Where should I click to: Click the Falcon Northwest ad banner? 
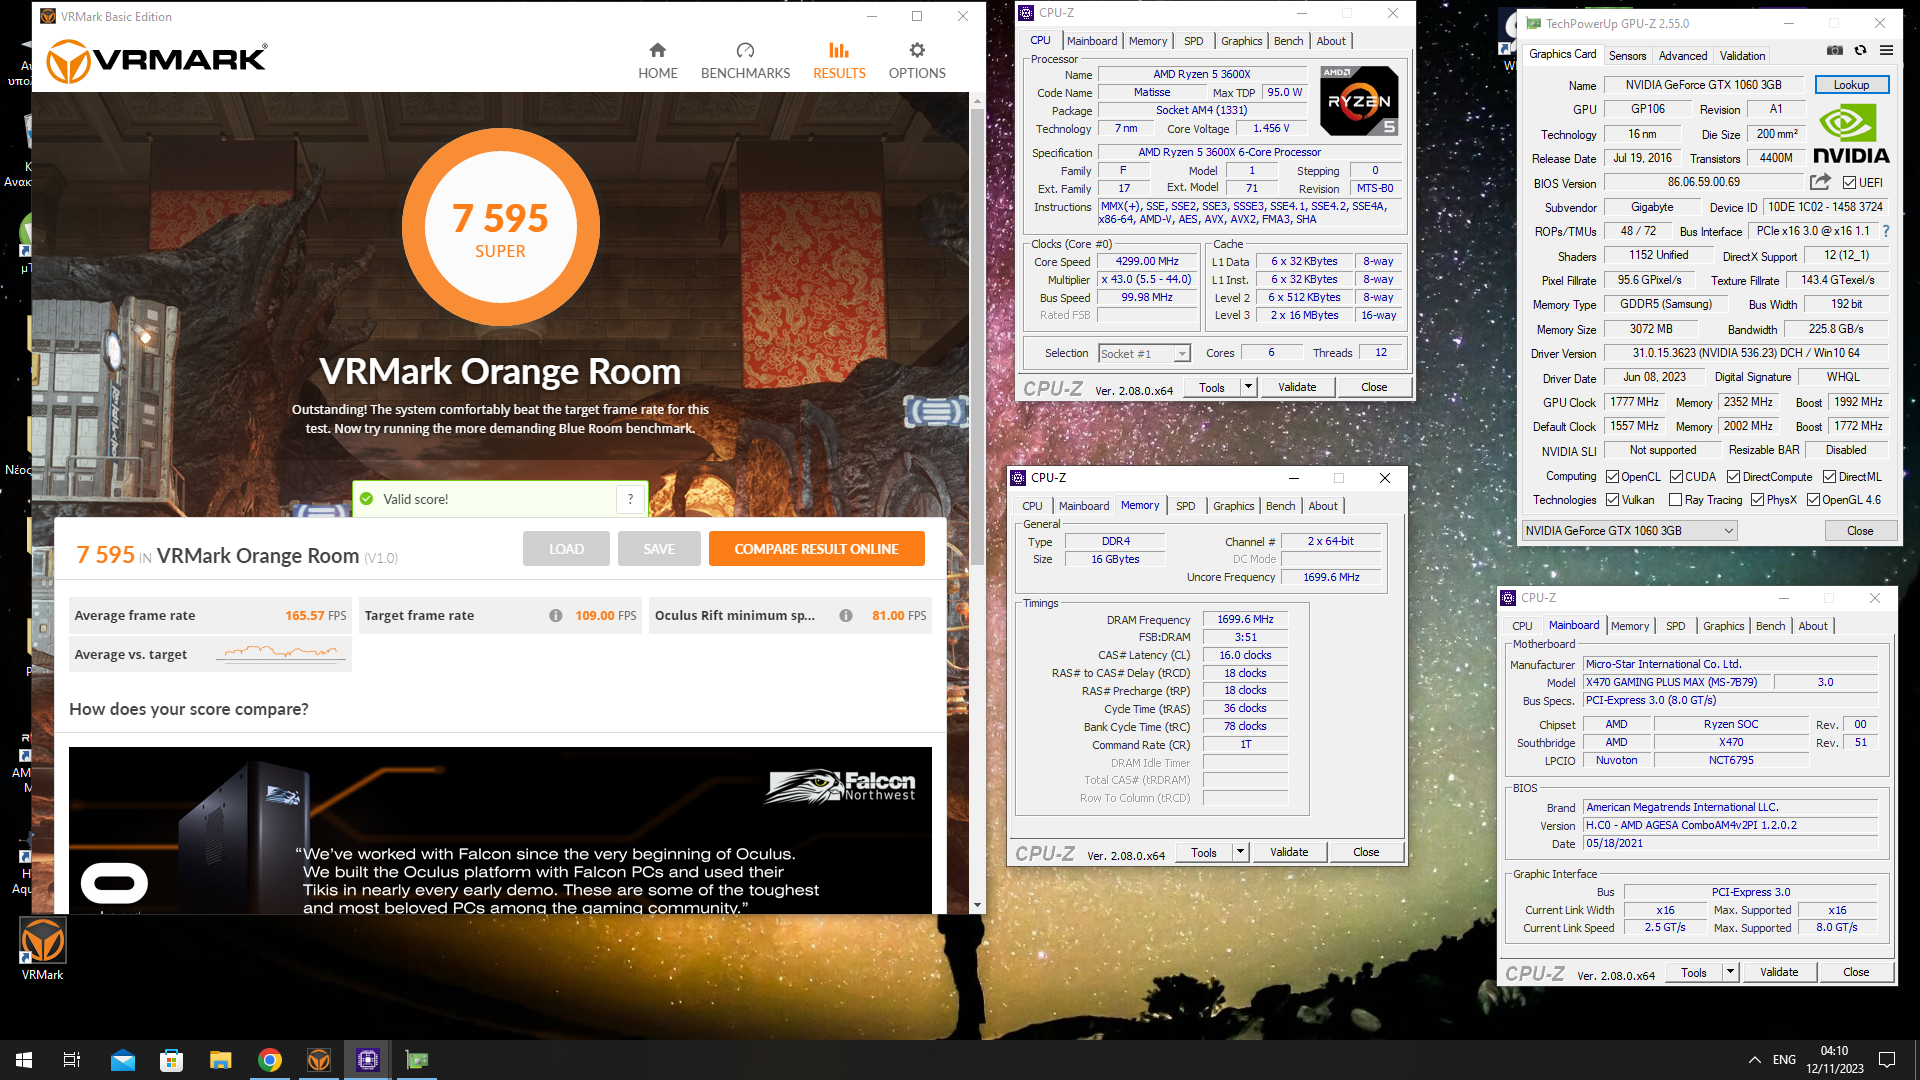[x=500, y=830]
